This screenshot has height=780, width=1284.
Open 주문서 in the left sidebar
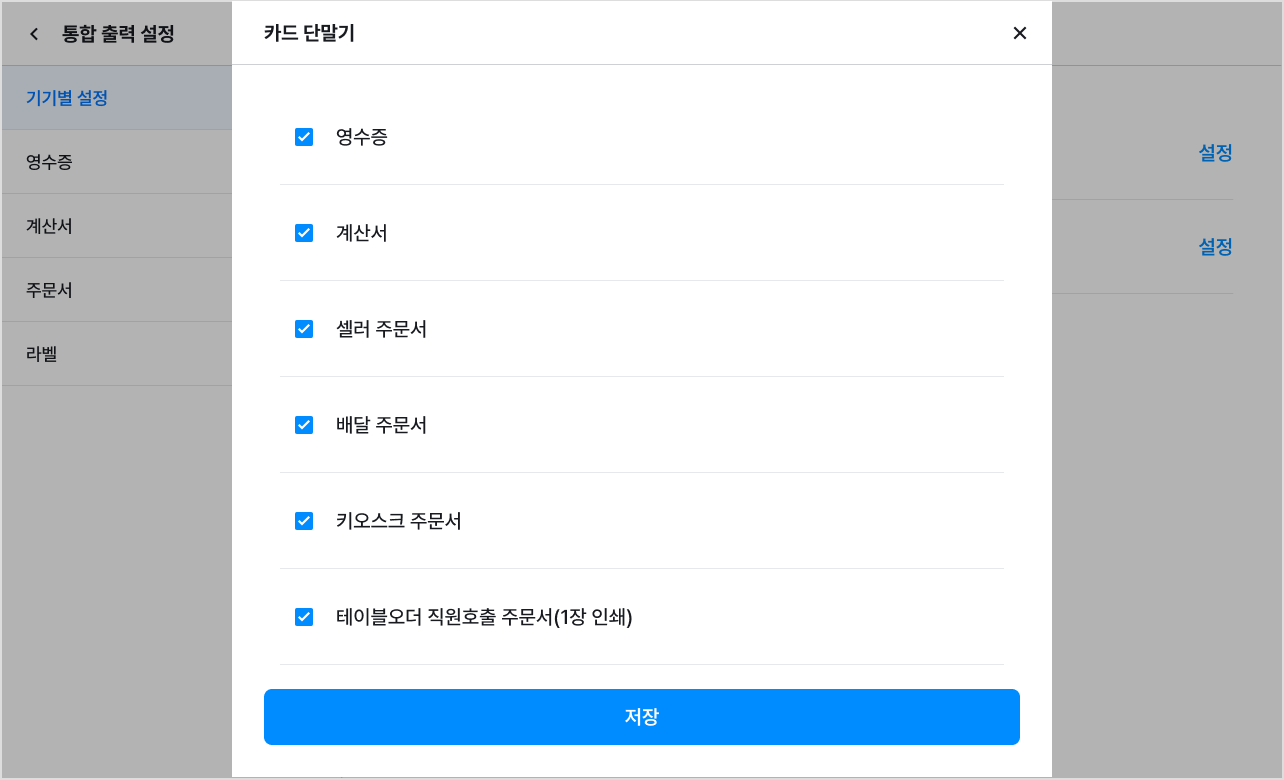point(116,290)
